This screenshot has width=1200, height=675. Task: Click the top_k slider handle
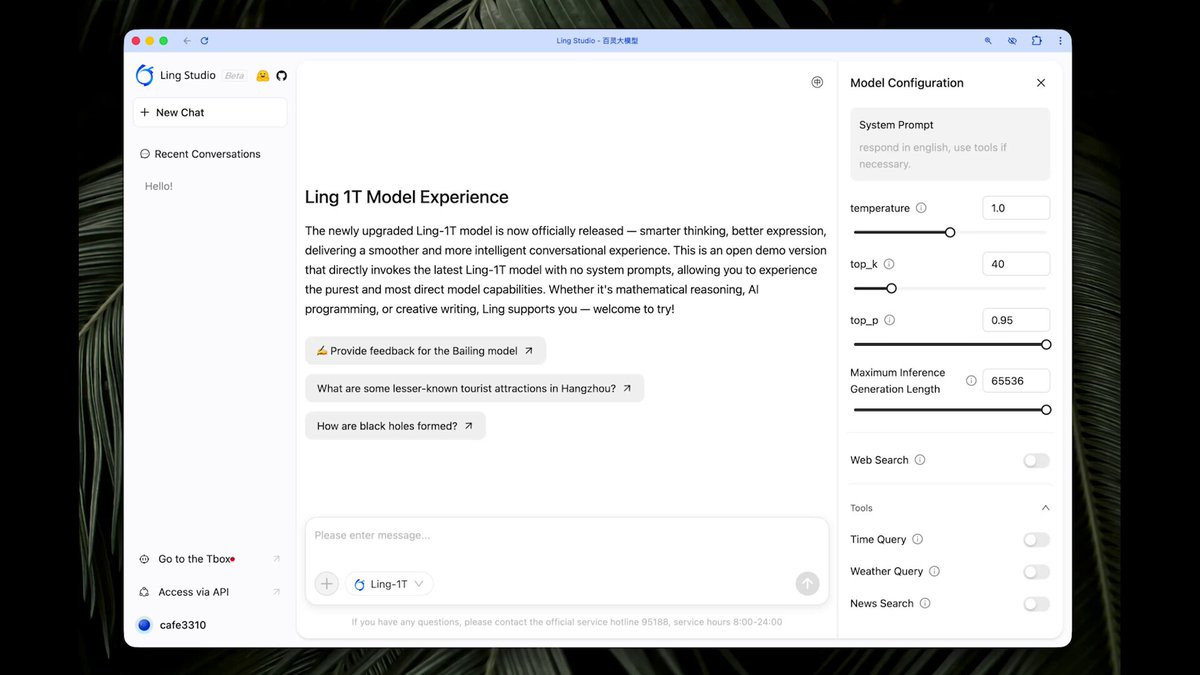[891, 288]
